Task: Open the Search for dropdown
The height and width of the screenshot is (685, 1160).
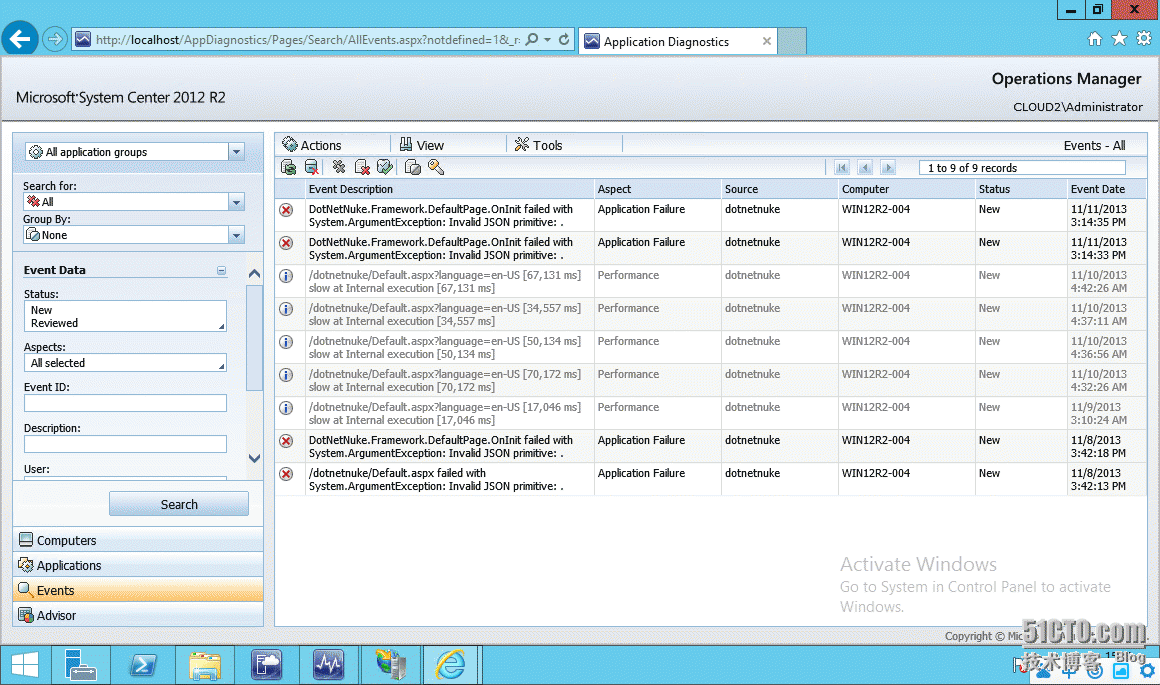Action: tap(237, 202)
